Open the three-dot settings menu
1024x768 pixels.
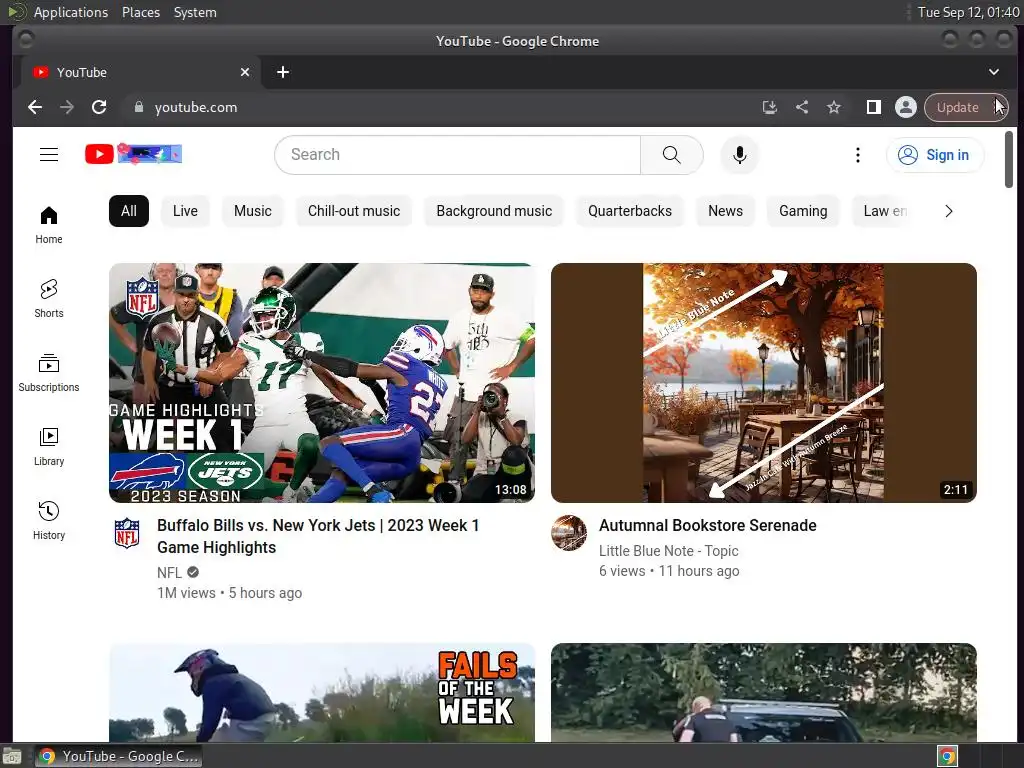857,155
